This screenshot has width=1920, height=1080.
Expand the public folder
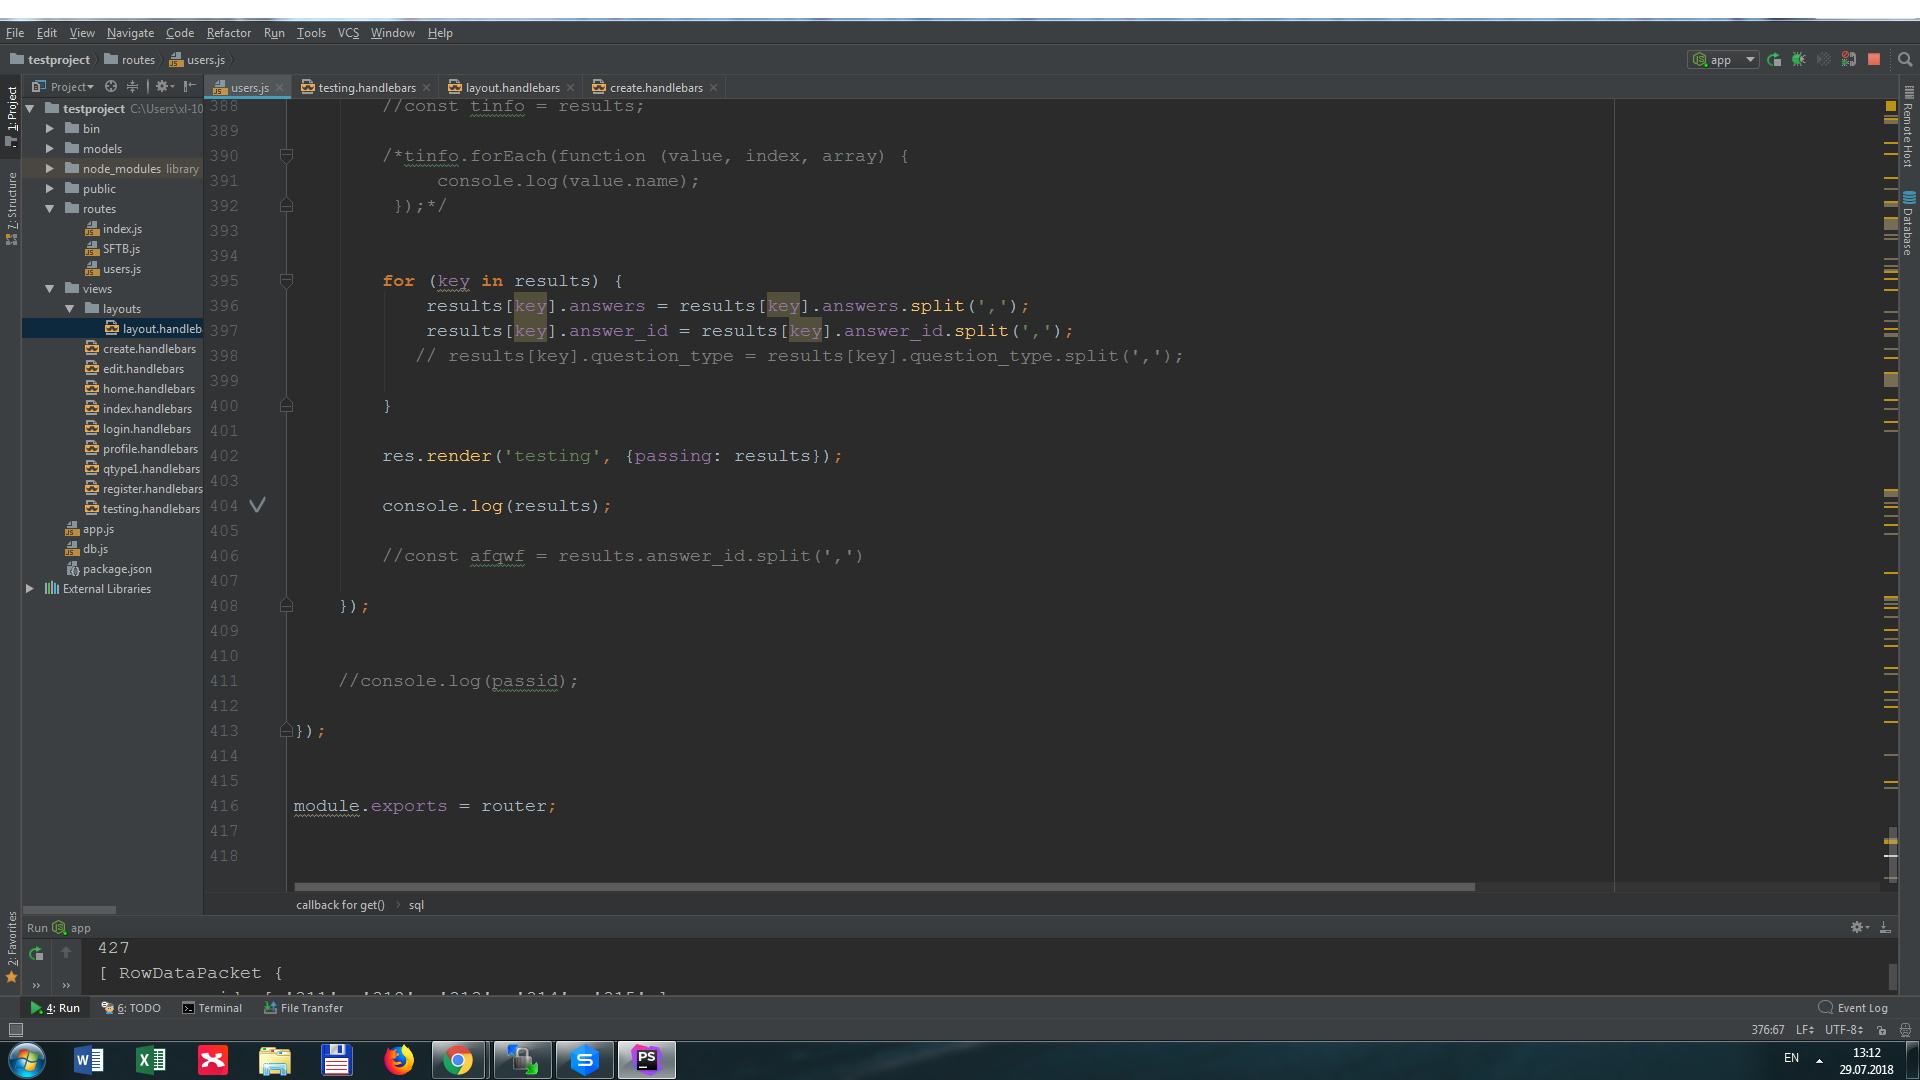50,189
